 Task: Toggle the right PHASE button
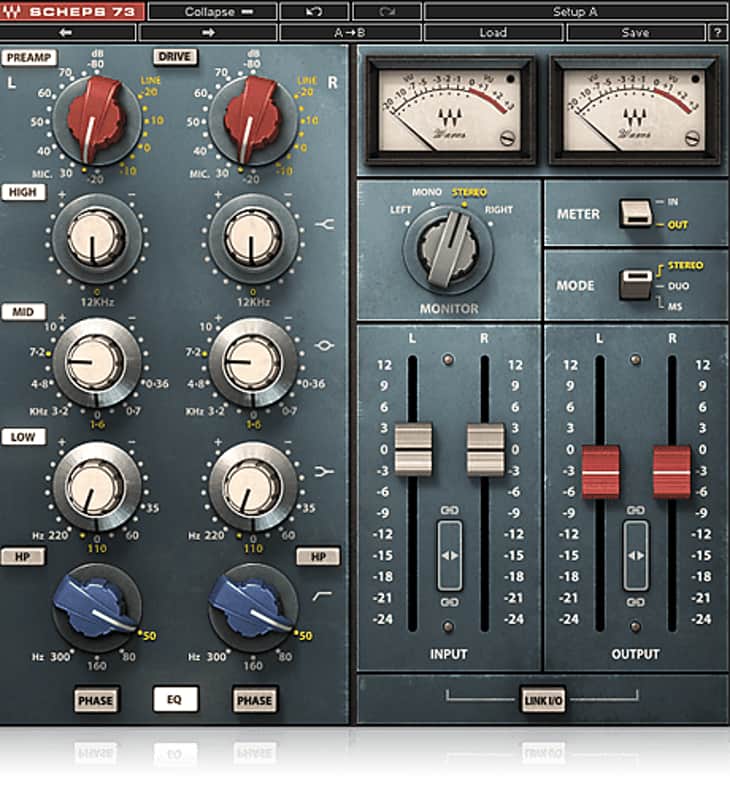point(255,700)
